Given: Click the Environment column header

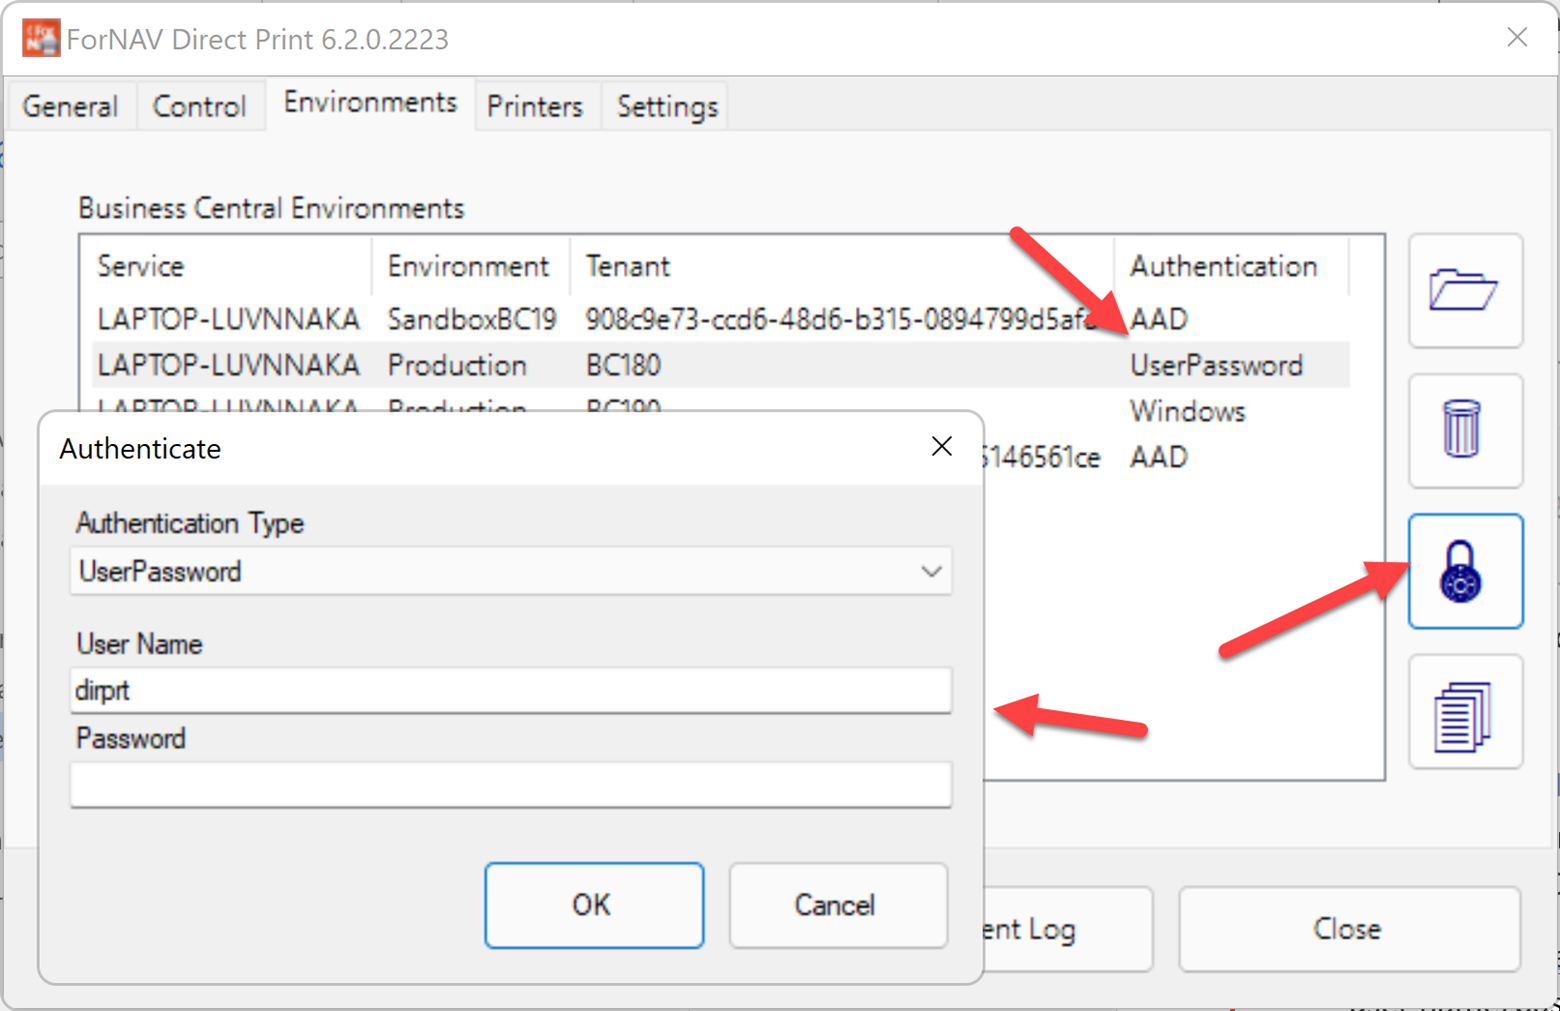Looking at the screenshot, I should pyautogui.click(x=468, y=266).
